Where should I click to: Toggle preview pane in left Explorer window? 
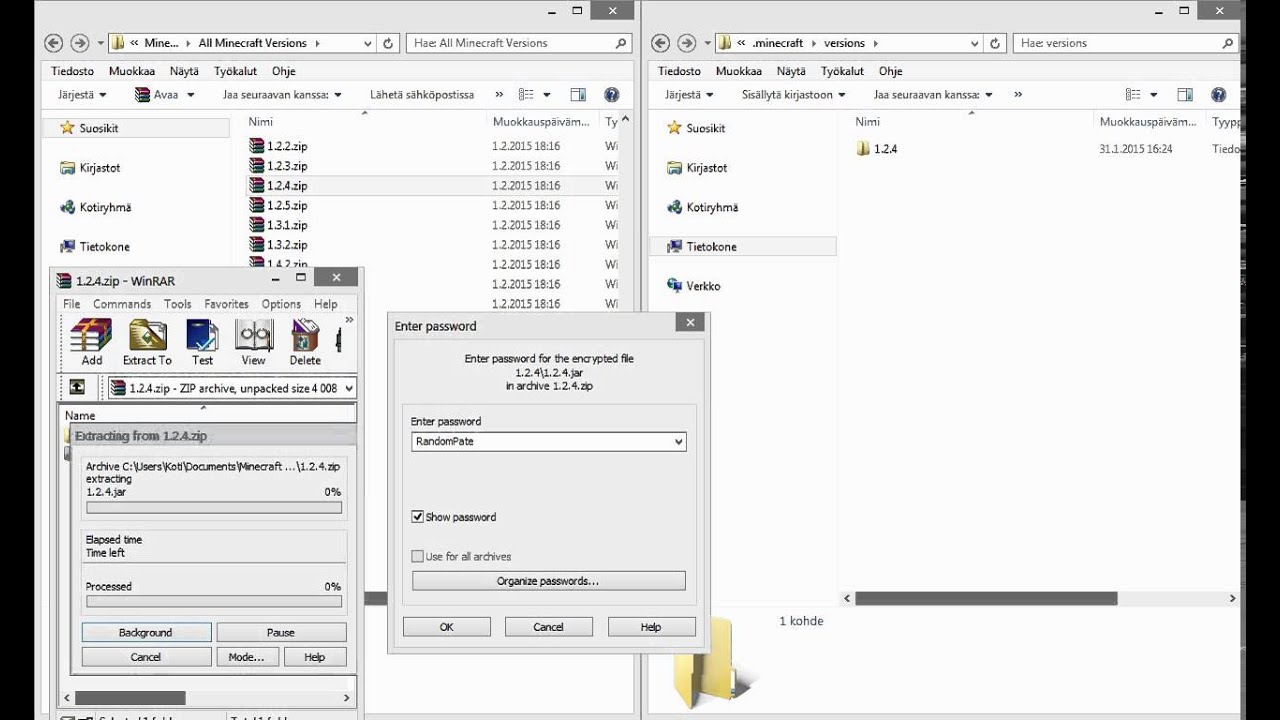[x=578, y=95]
